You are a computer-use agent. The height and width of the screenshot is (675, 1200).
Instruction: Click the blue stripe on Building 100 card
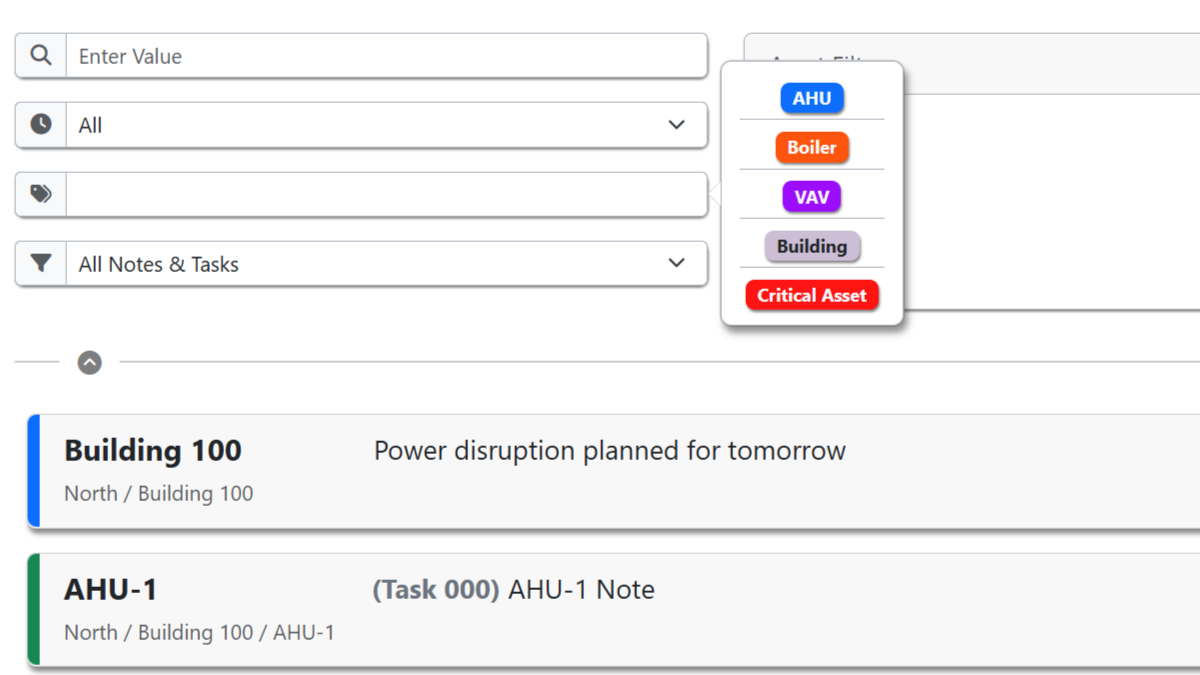click(34, 470)
